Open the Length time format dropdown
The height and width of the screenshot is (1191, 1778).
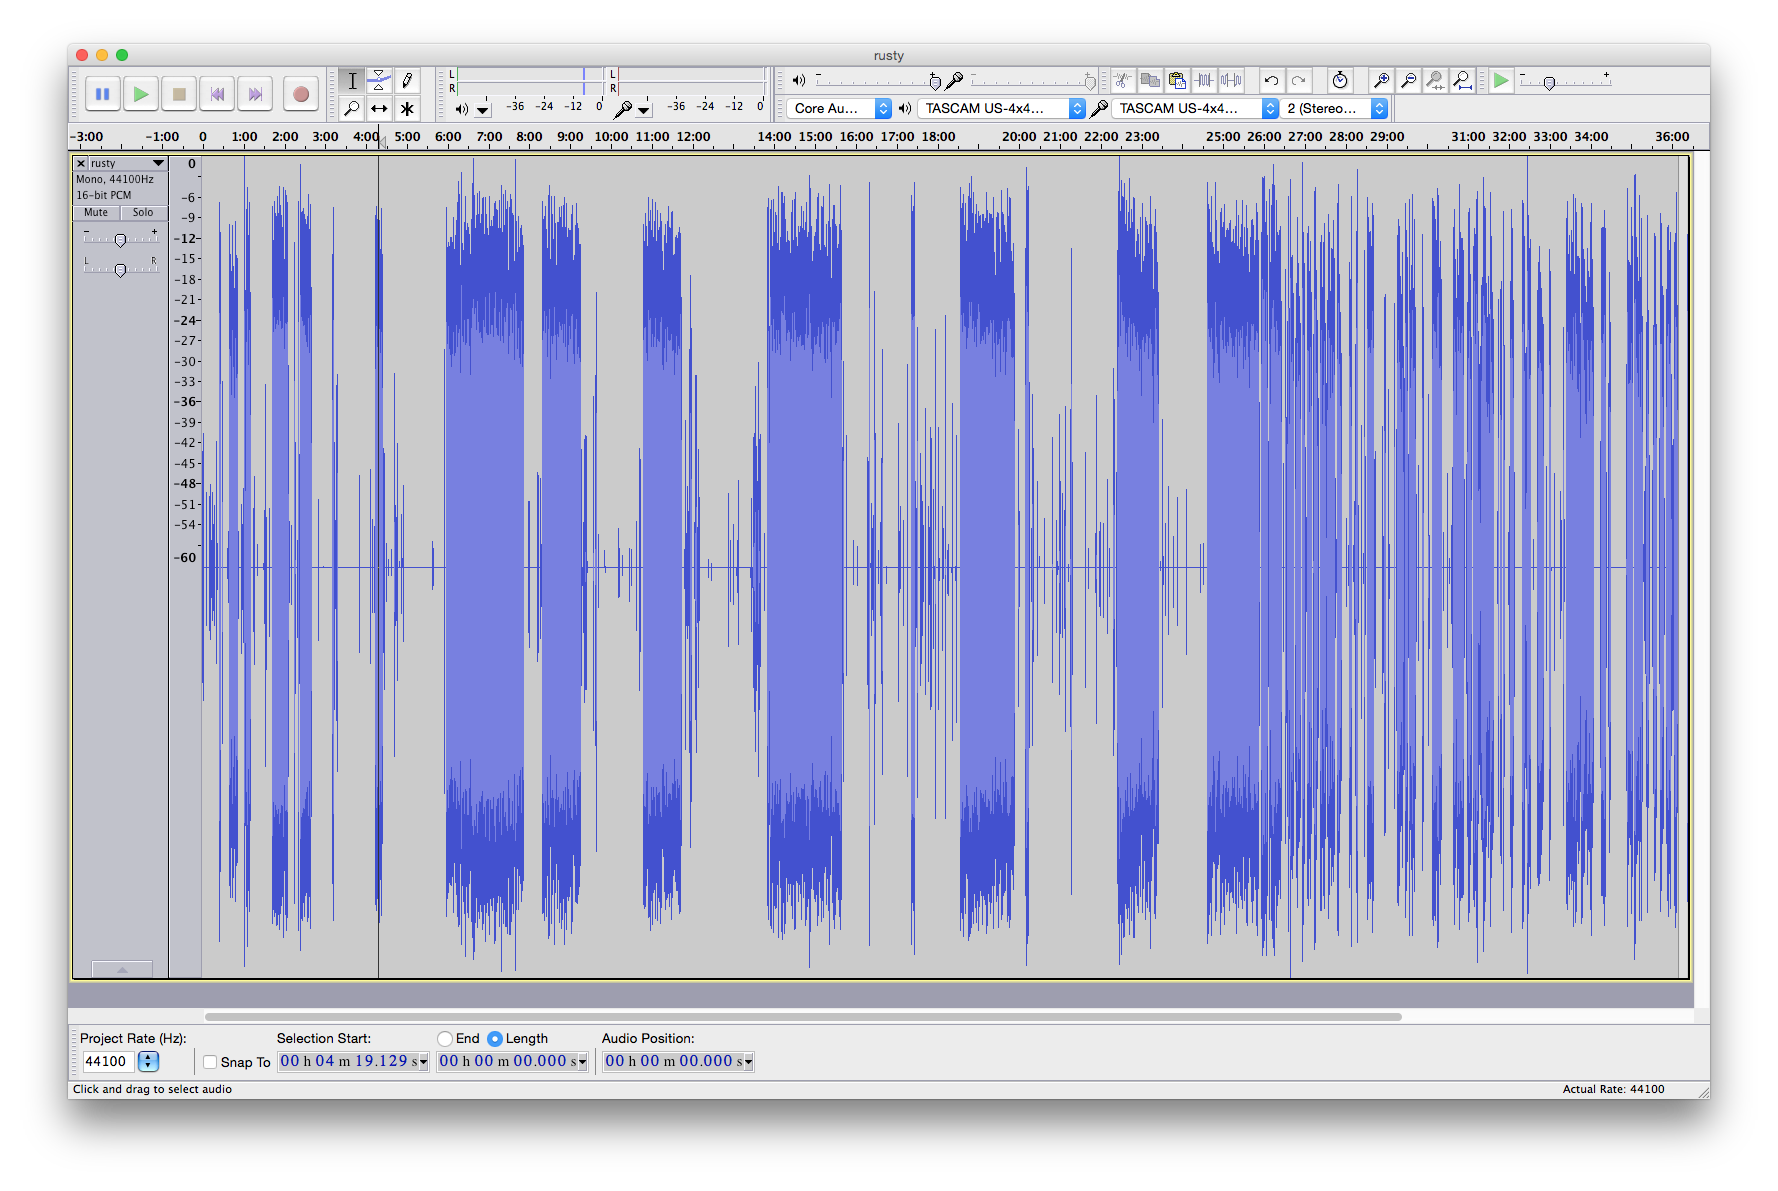click(x=582, y=1063)
